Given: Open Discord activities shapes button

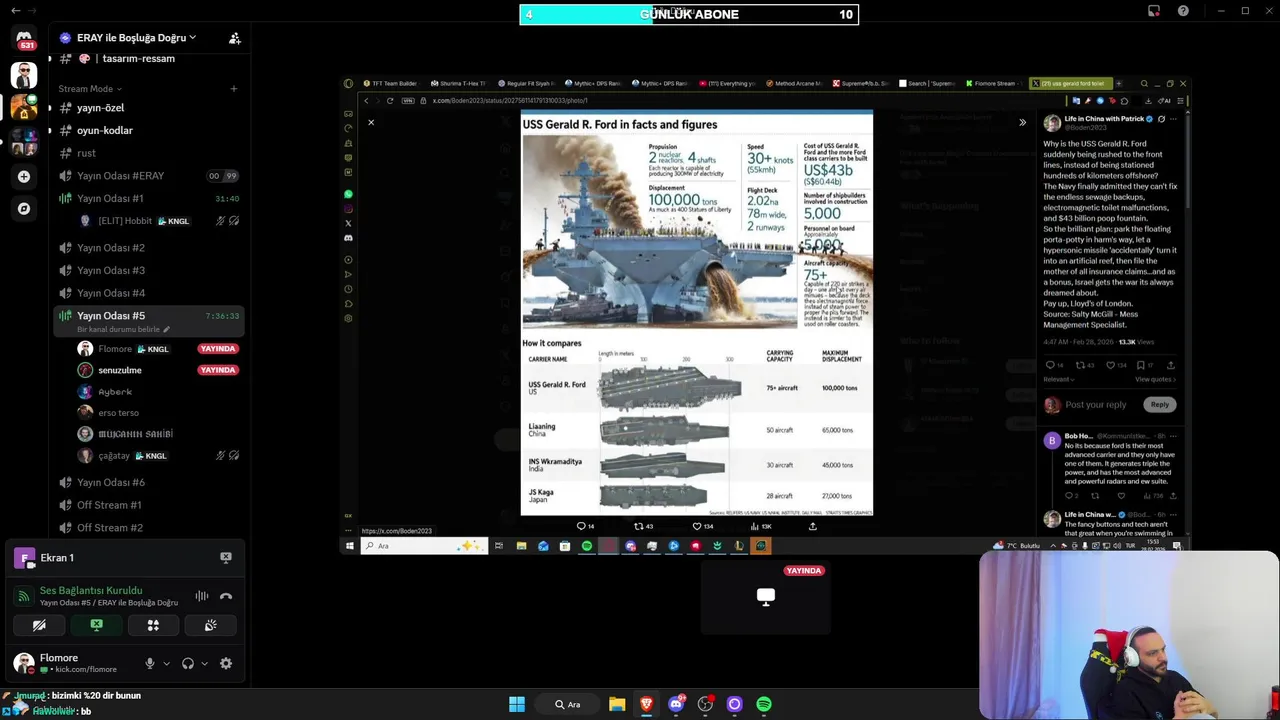Looking at the screenshot, I should 153,625.
